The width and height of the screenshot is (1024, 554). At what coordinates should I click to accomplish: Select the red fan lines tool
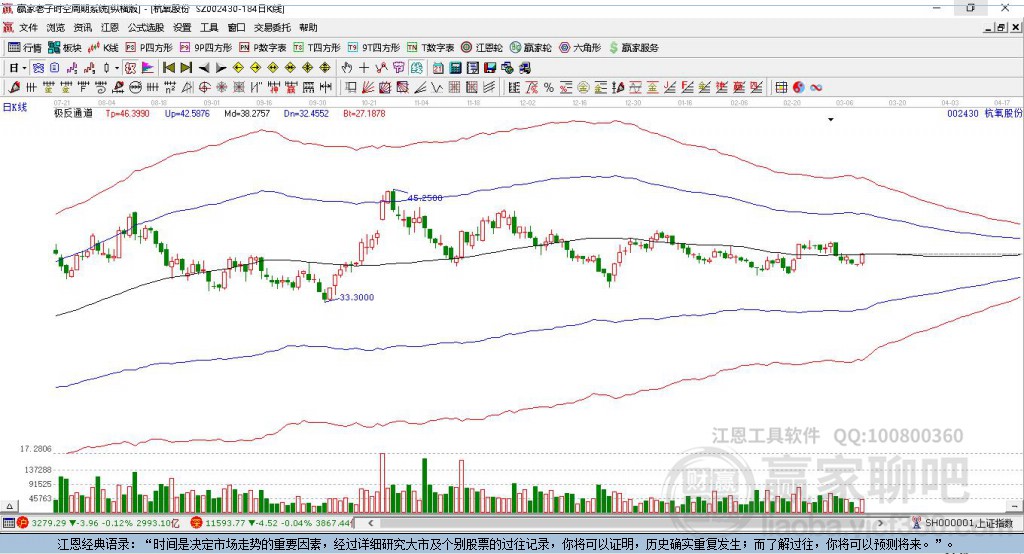[368, 88]
